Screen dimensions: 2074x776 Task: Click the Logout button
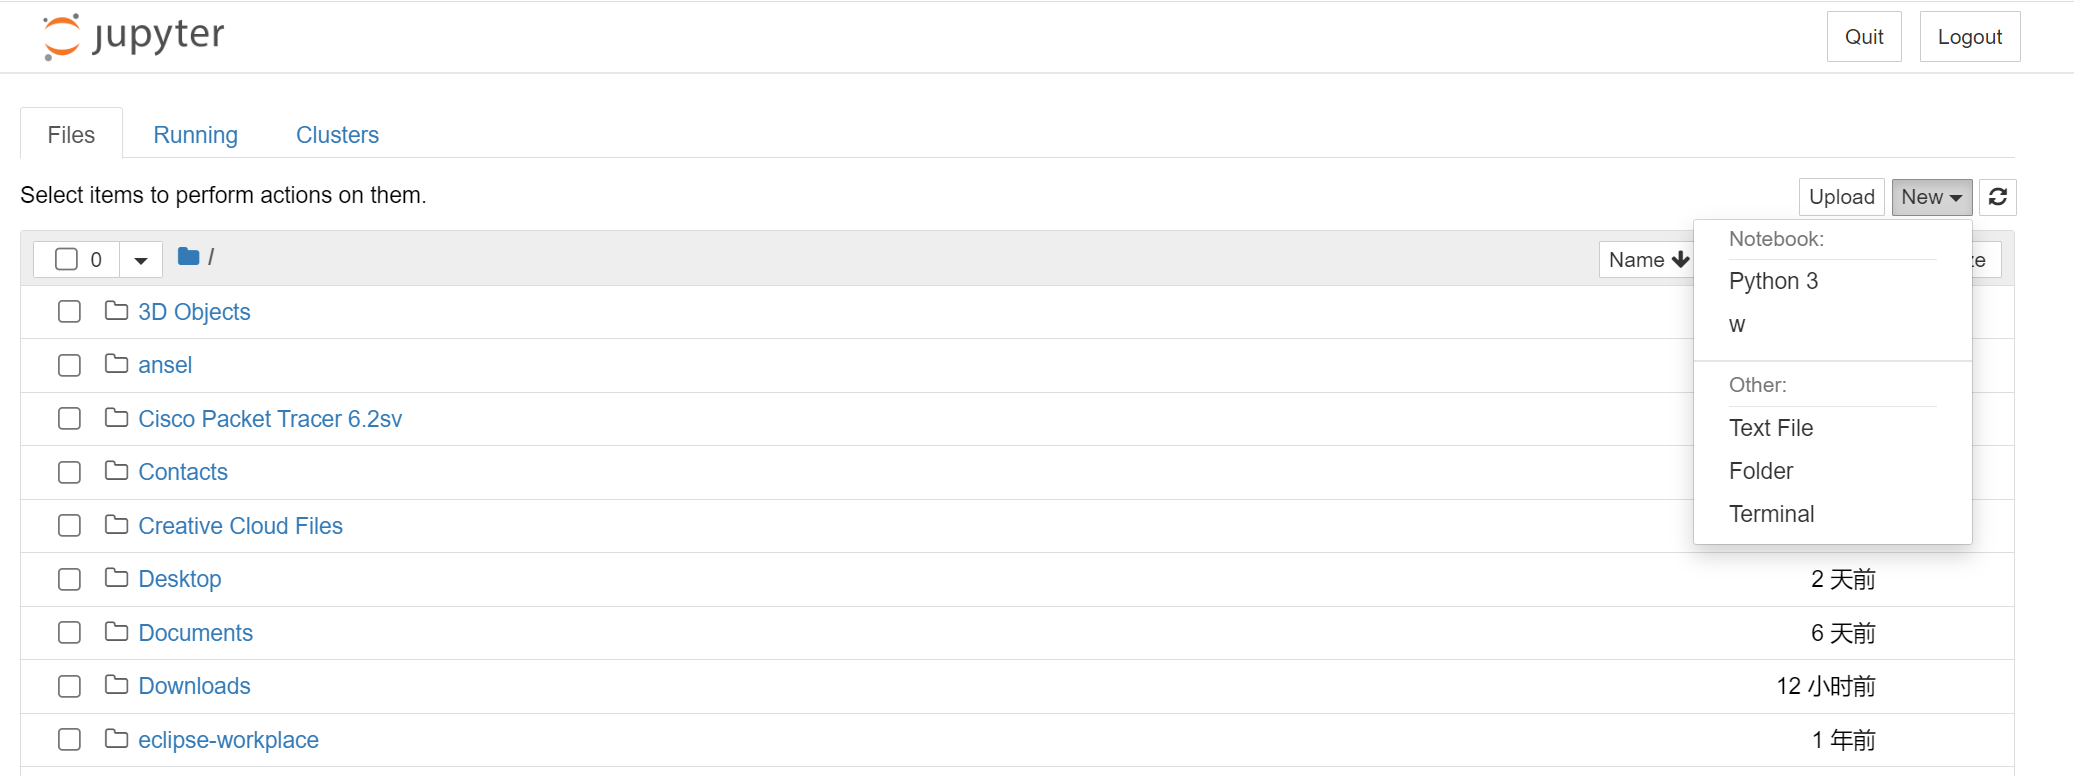tap(1969, 36)
